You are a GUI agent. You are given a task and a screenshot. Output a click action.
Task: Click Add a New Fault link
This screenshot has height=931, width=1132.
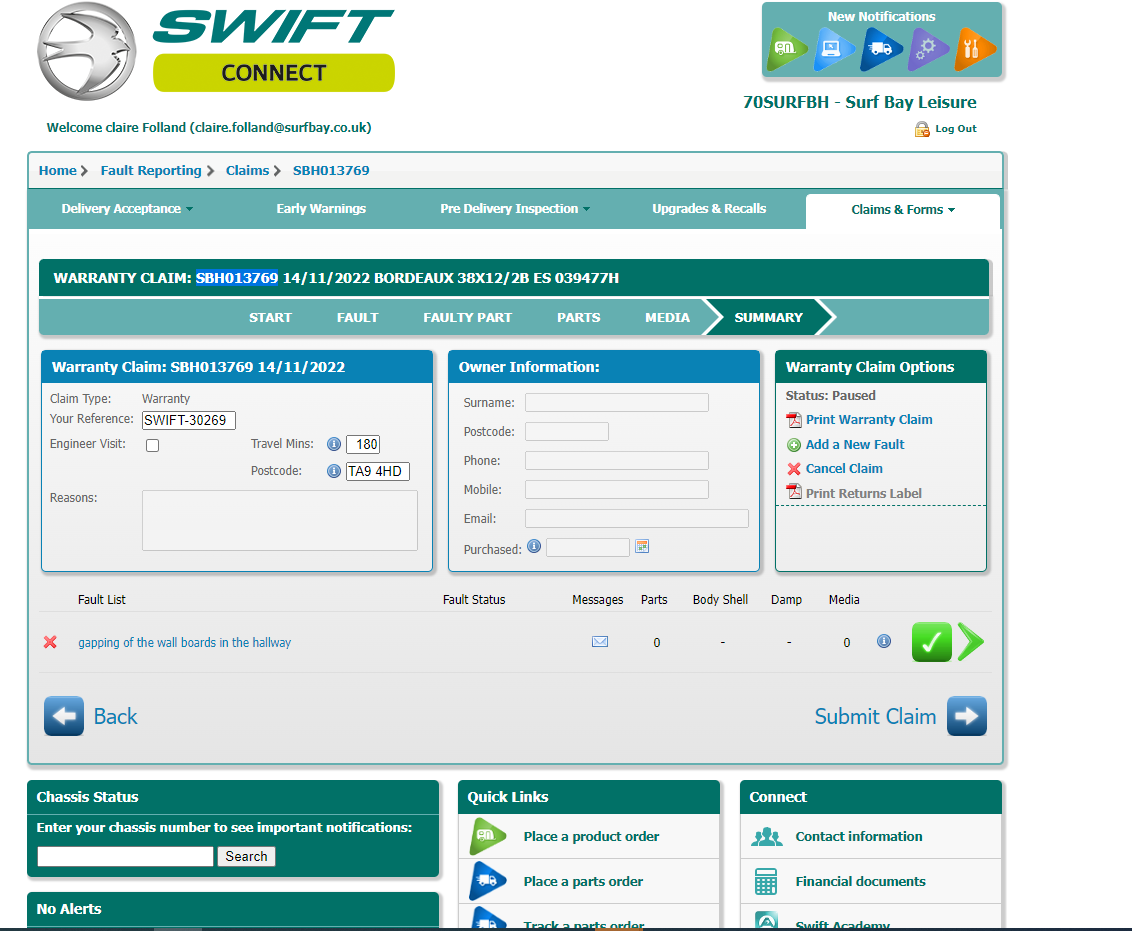[855, 445]
